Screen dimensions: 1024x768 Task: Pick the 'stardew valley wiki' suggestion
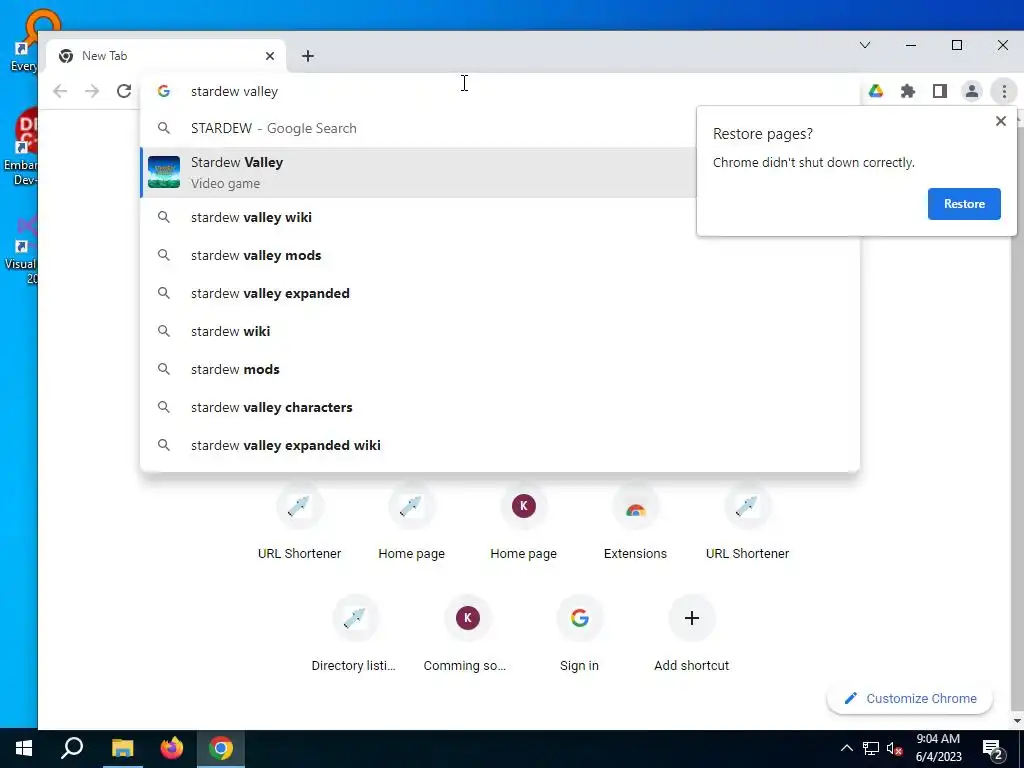(x=418, y=217)
